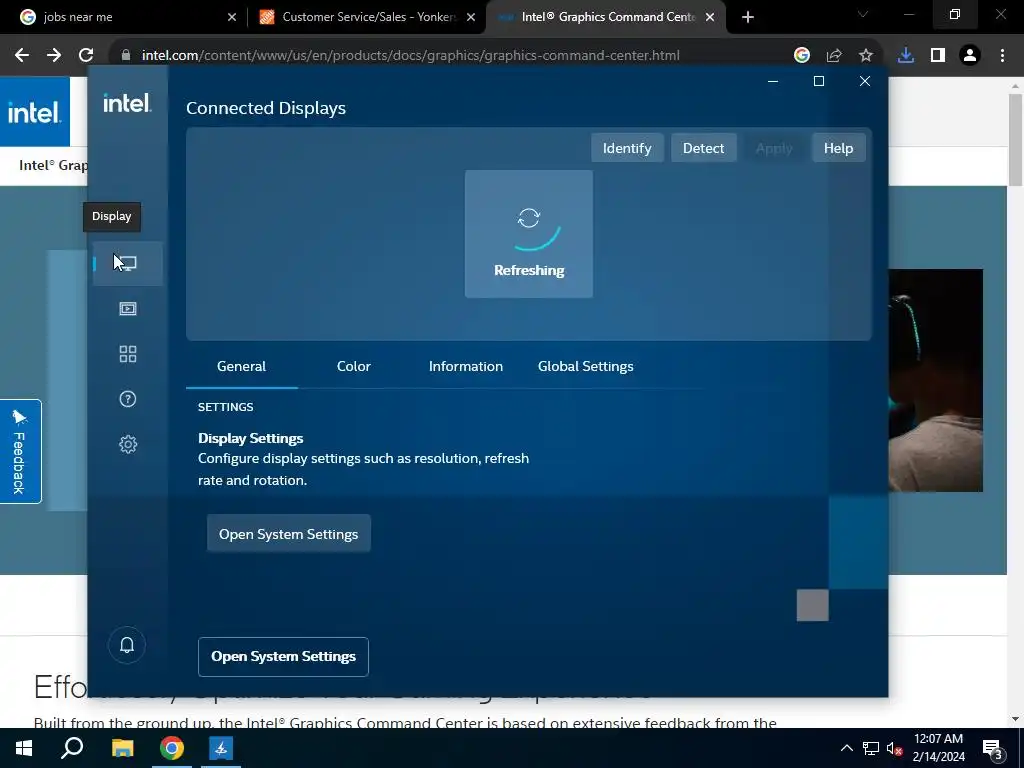Screen dimensions: 1024x768
Task: Click the SETTINGS section label
Action: 226,407
